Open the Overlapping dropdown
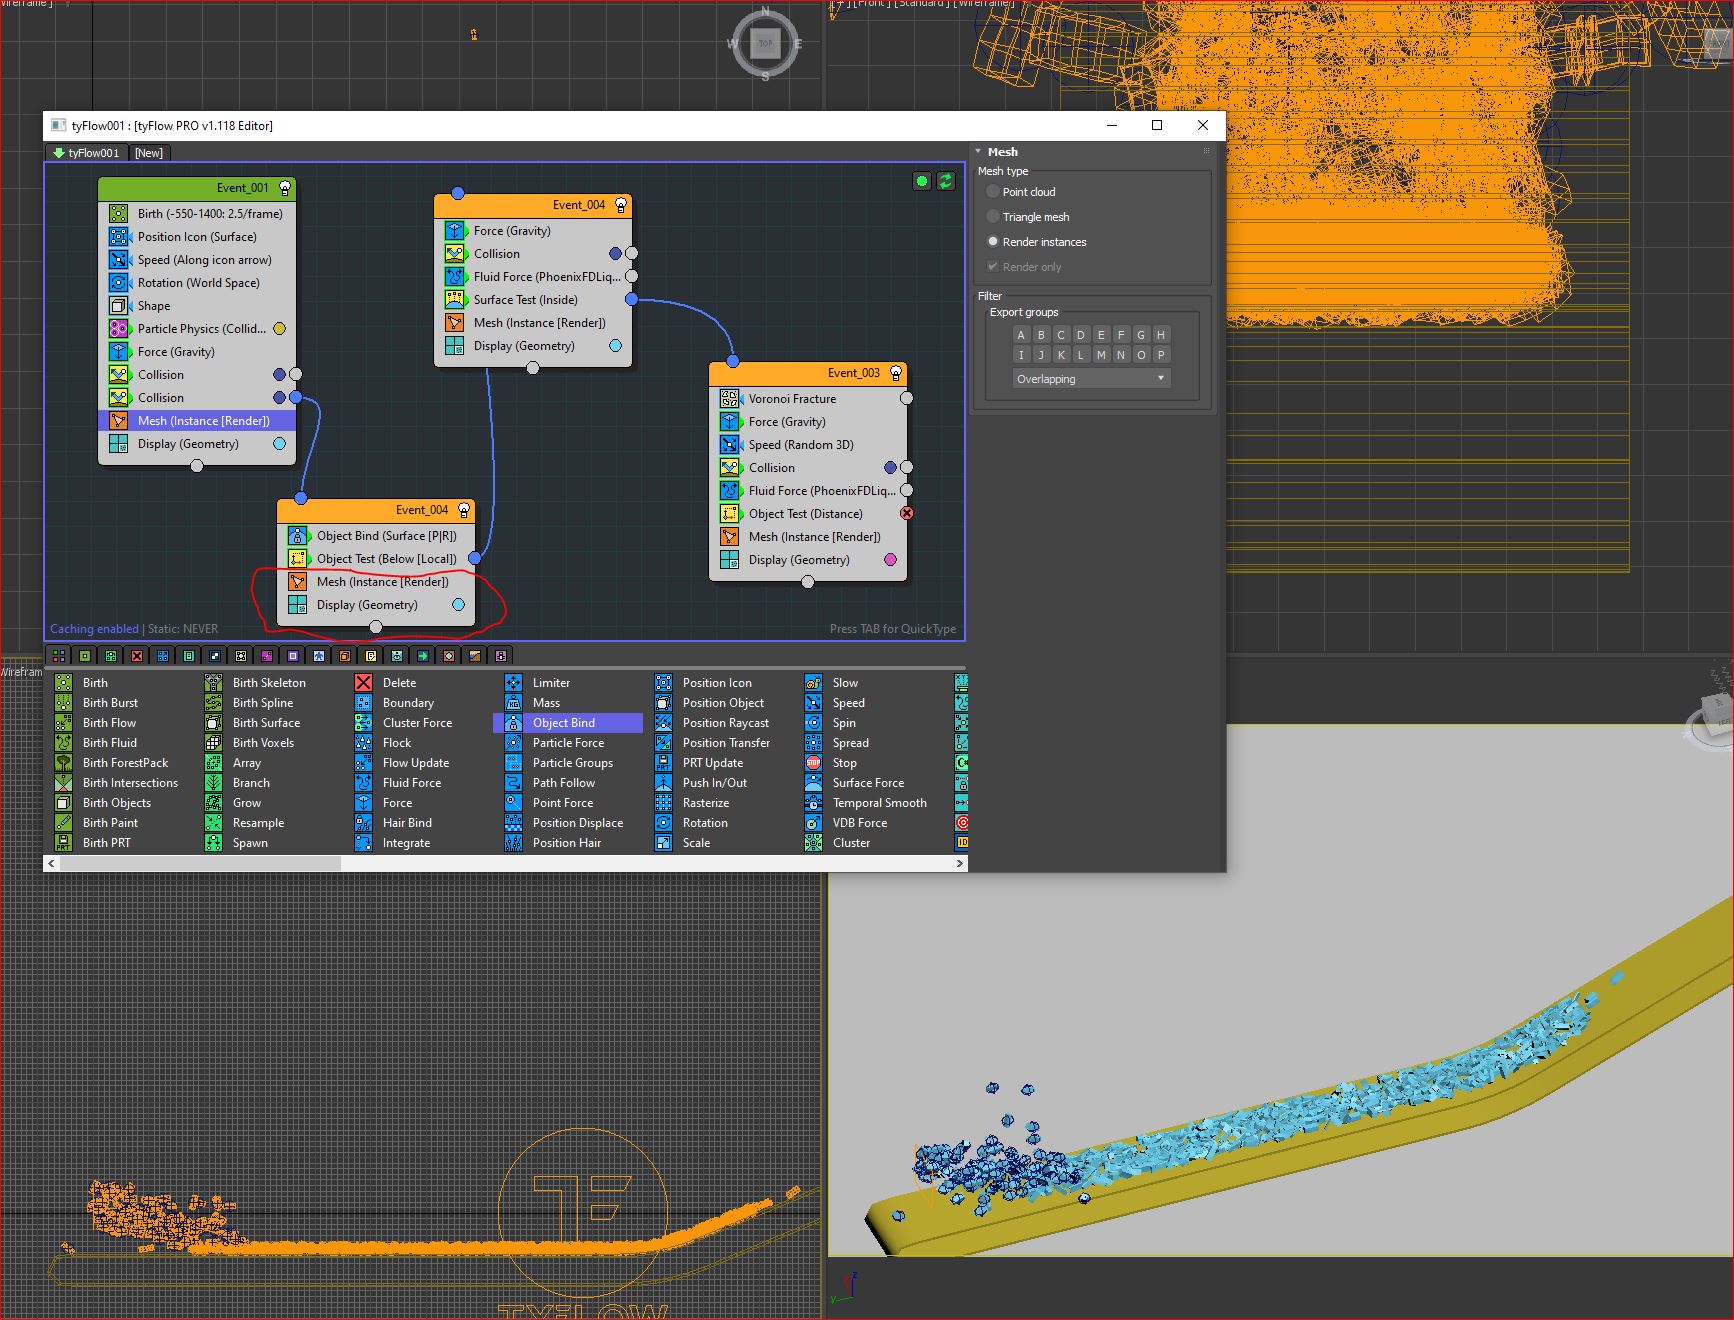This screenshot has height=1320, width=1734. tap(1090, 379)
